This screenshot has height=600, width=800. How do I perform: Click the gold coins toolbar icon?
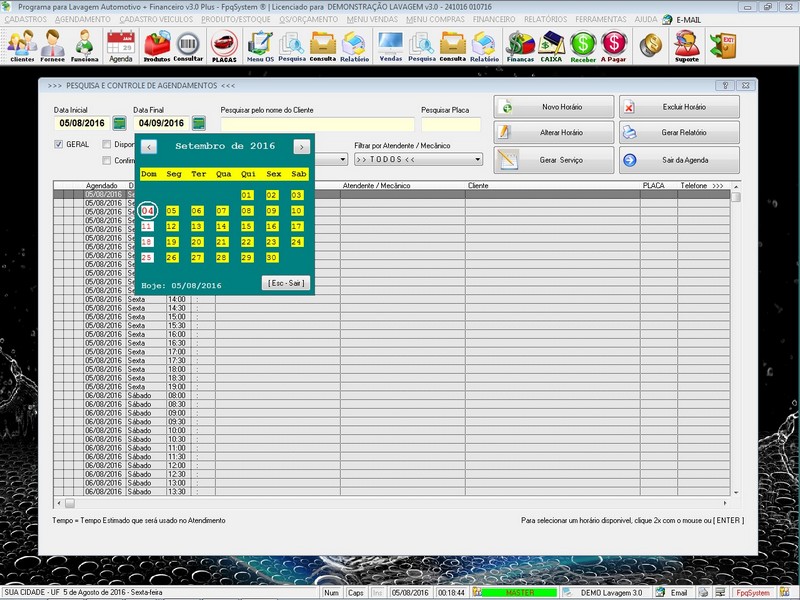tap(651, 45)
